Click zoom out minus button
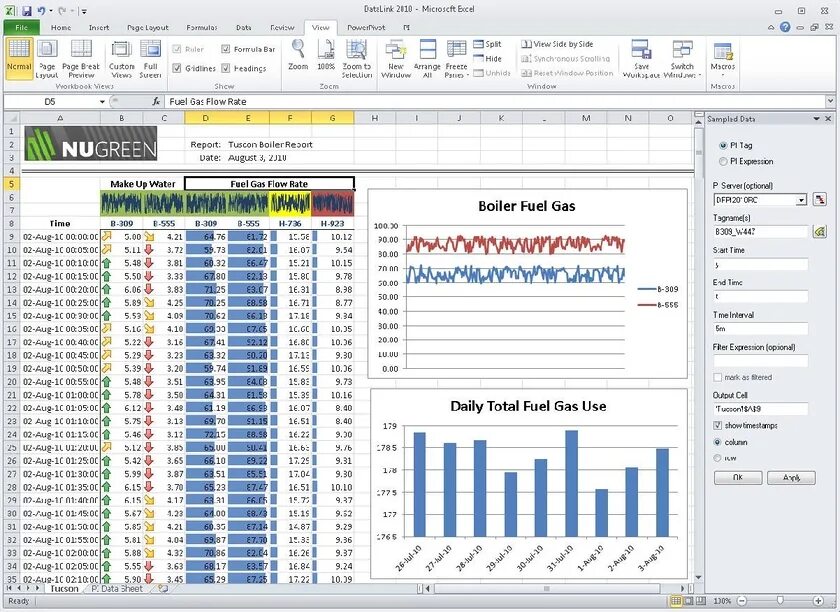Image resolution: width=840 pixels, height=612 pixels. (742, 601)
